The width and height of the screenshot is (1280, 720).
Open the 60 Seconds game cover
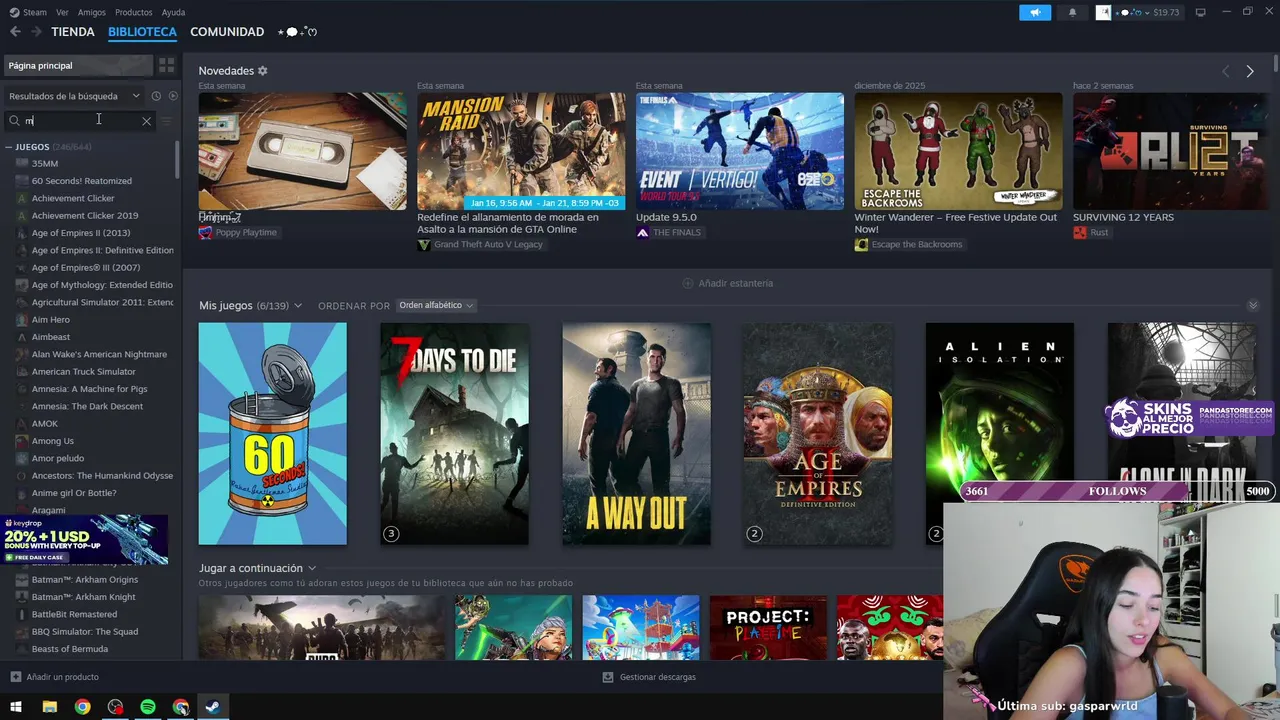click(x=272, y=434)
